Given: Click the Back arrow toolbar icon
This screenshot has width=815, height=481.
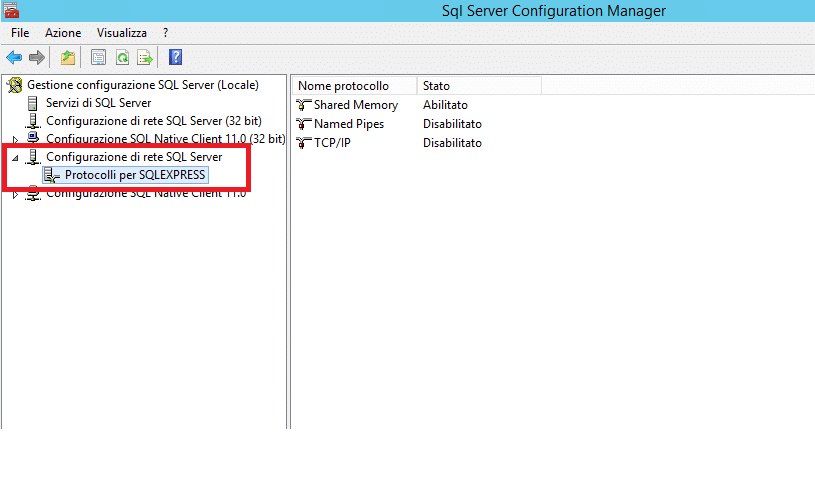Looking at the screenshot, I should point(14,57).
